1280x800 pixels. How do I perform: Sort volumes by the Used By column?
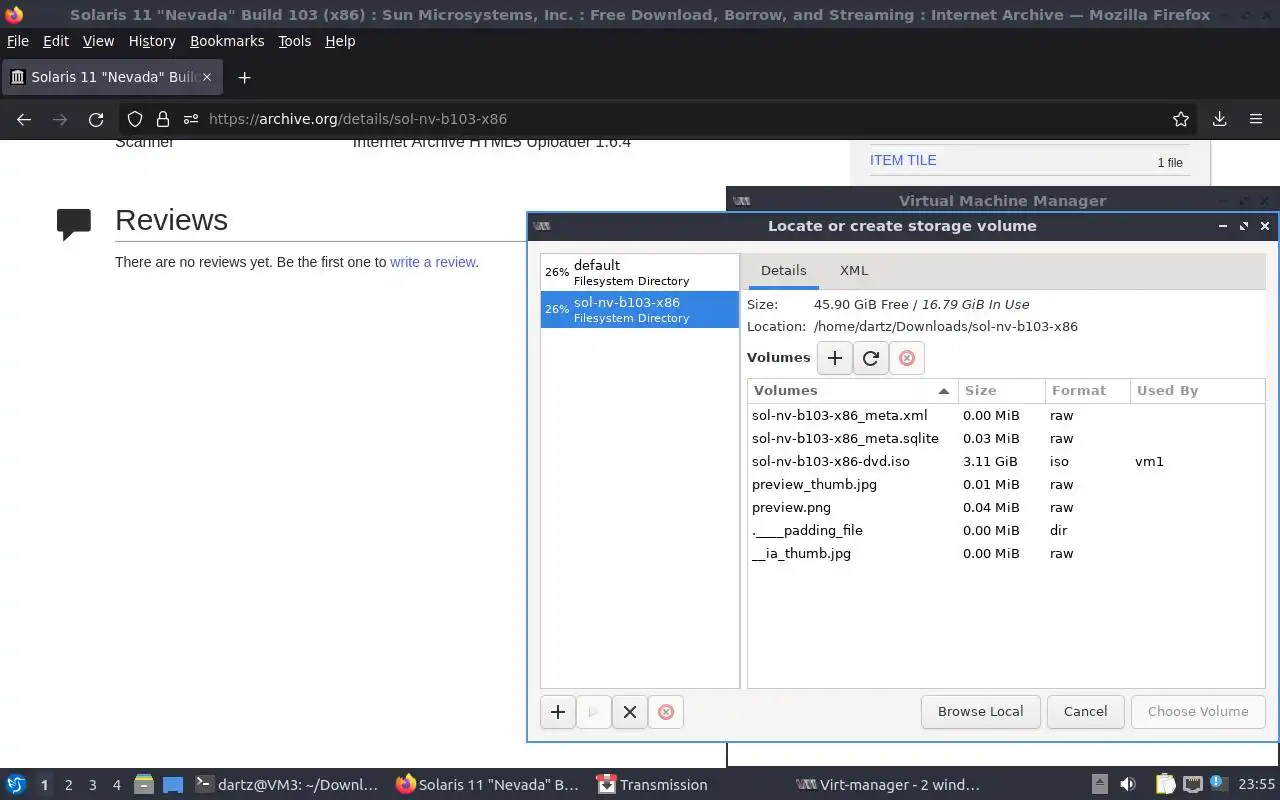(x=1197, y=391)
